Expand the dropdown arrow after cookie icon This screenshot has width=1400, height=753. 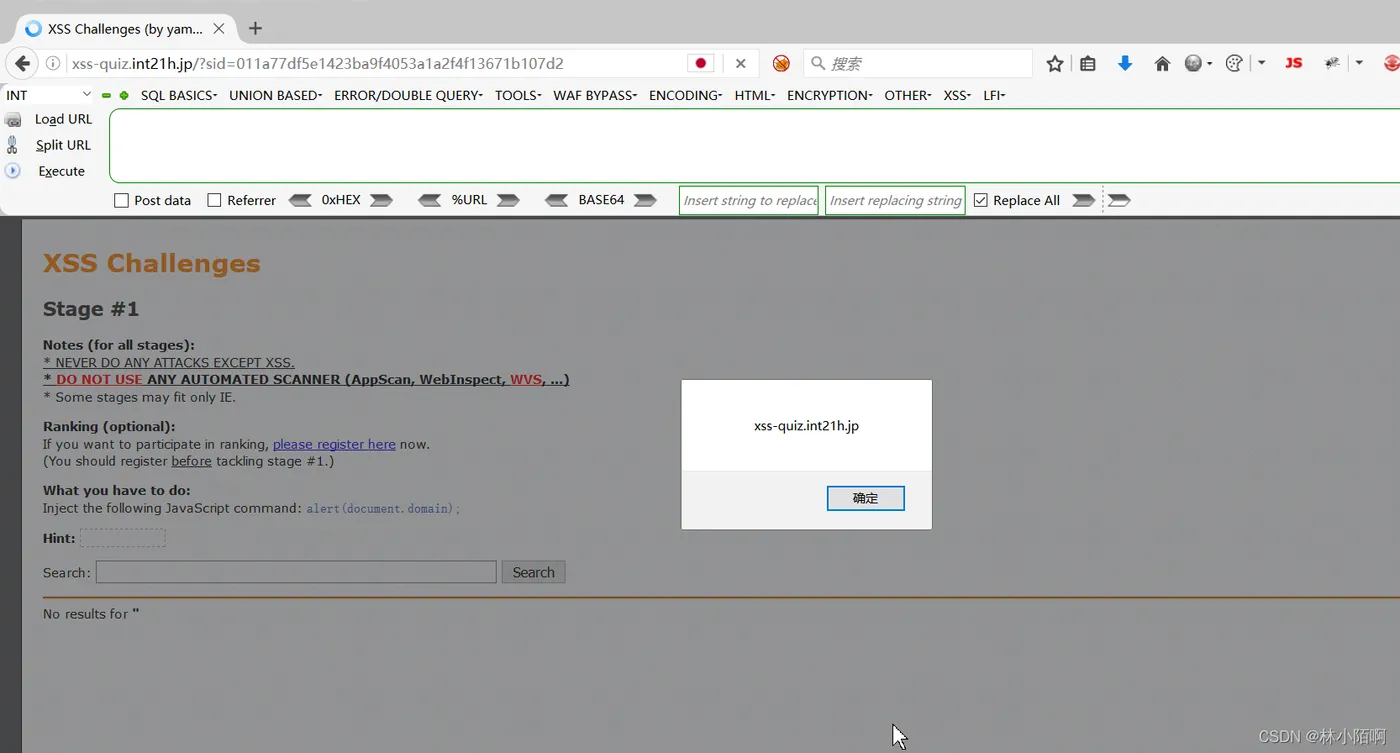(x=1262, y=63)
